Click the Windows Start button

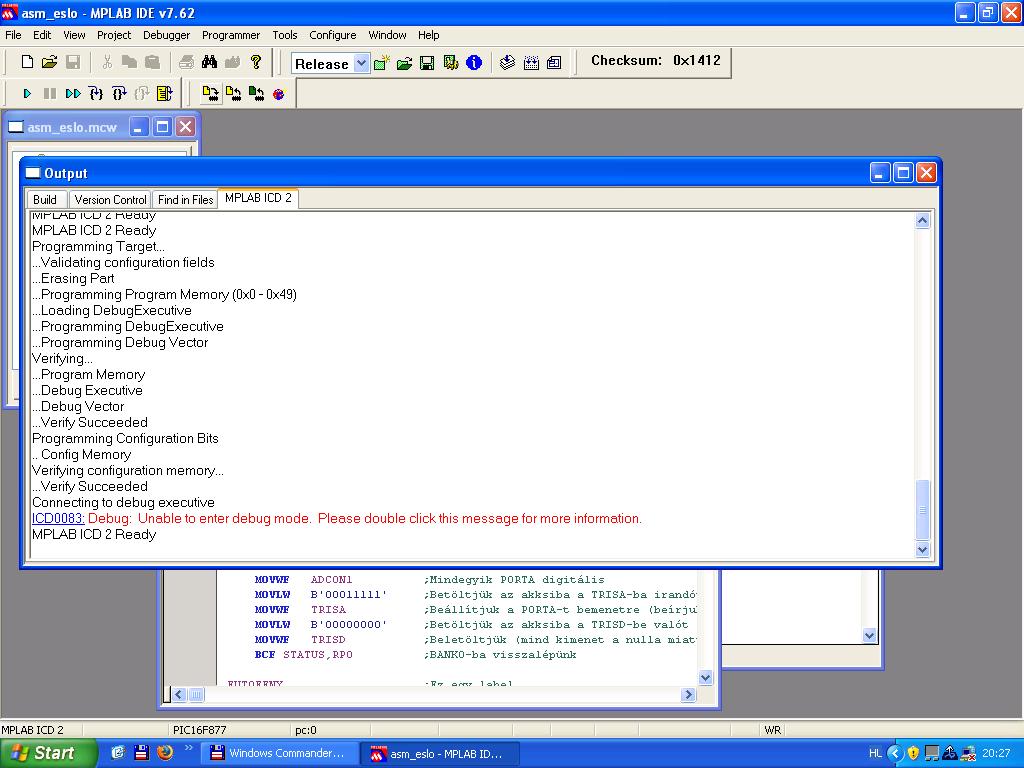point(48,753)
